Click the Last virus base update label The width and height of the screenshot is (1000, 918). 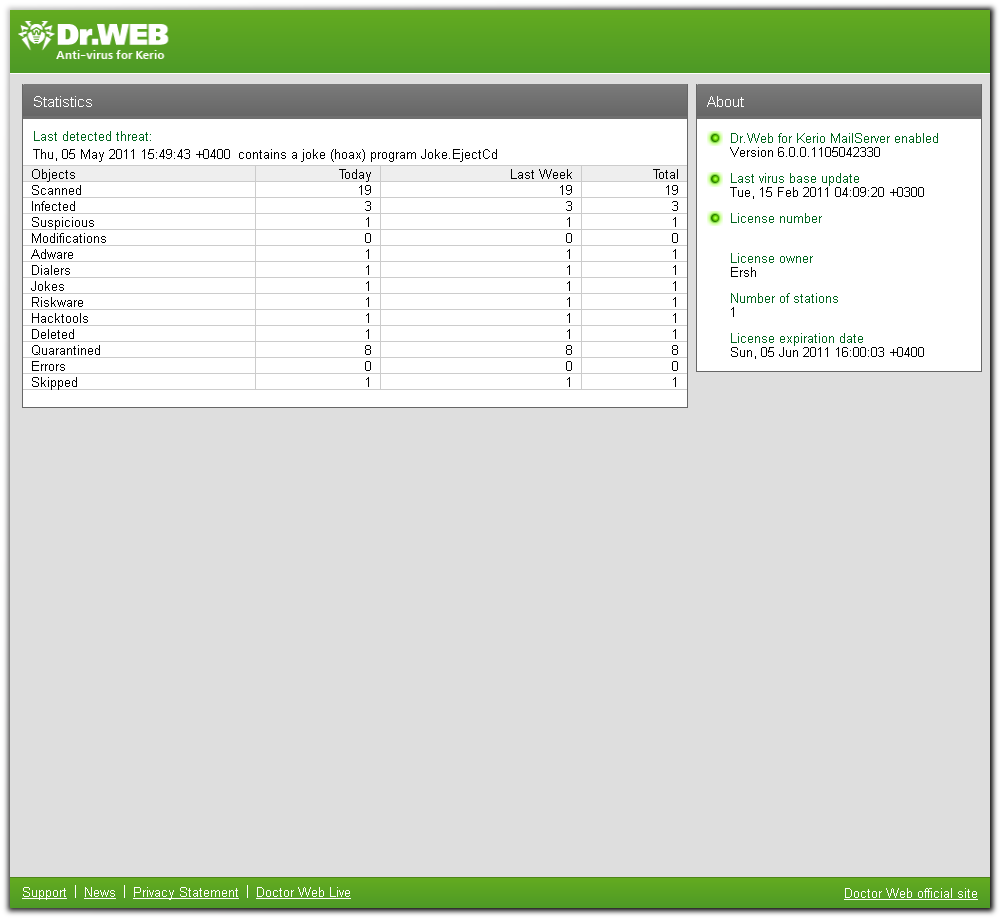795,179
